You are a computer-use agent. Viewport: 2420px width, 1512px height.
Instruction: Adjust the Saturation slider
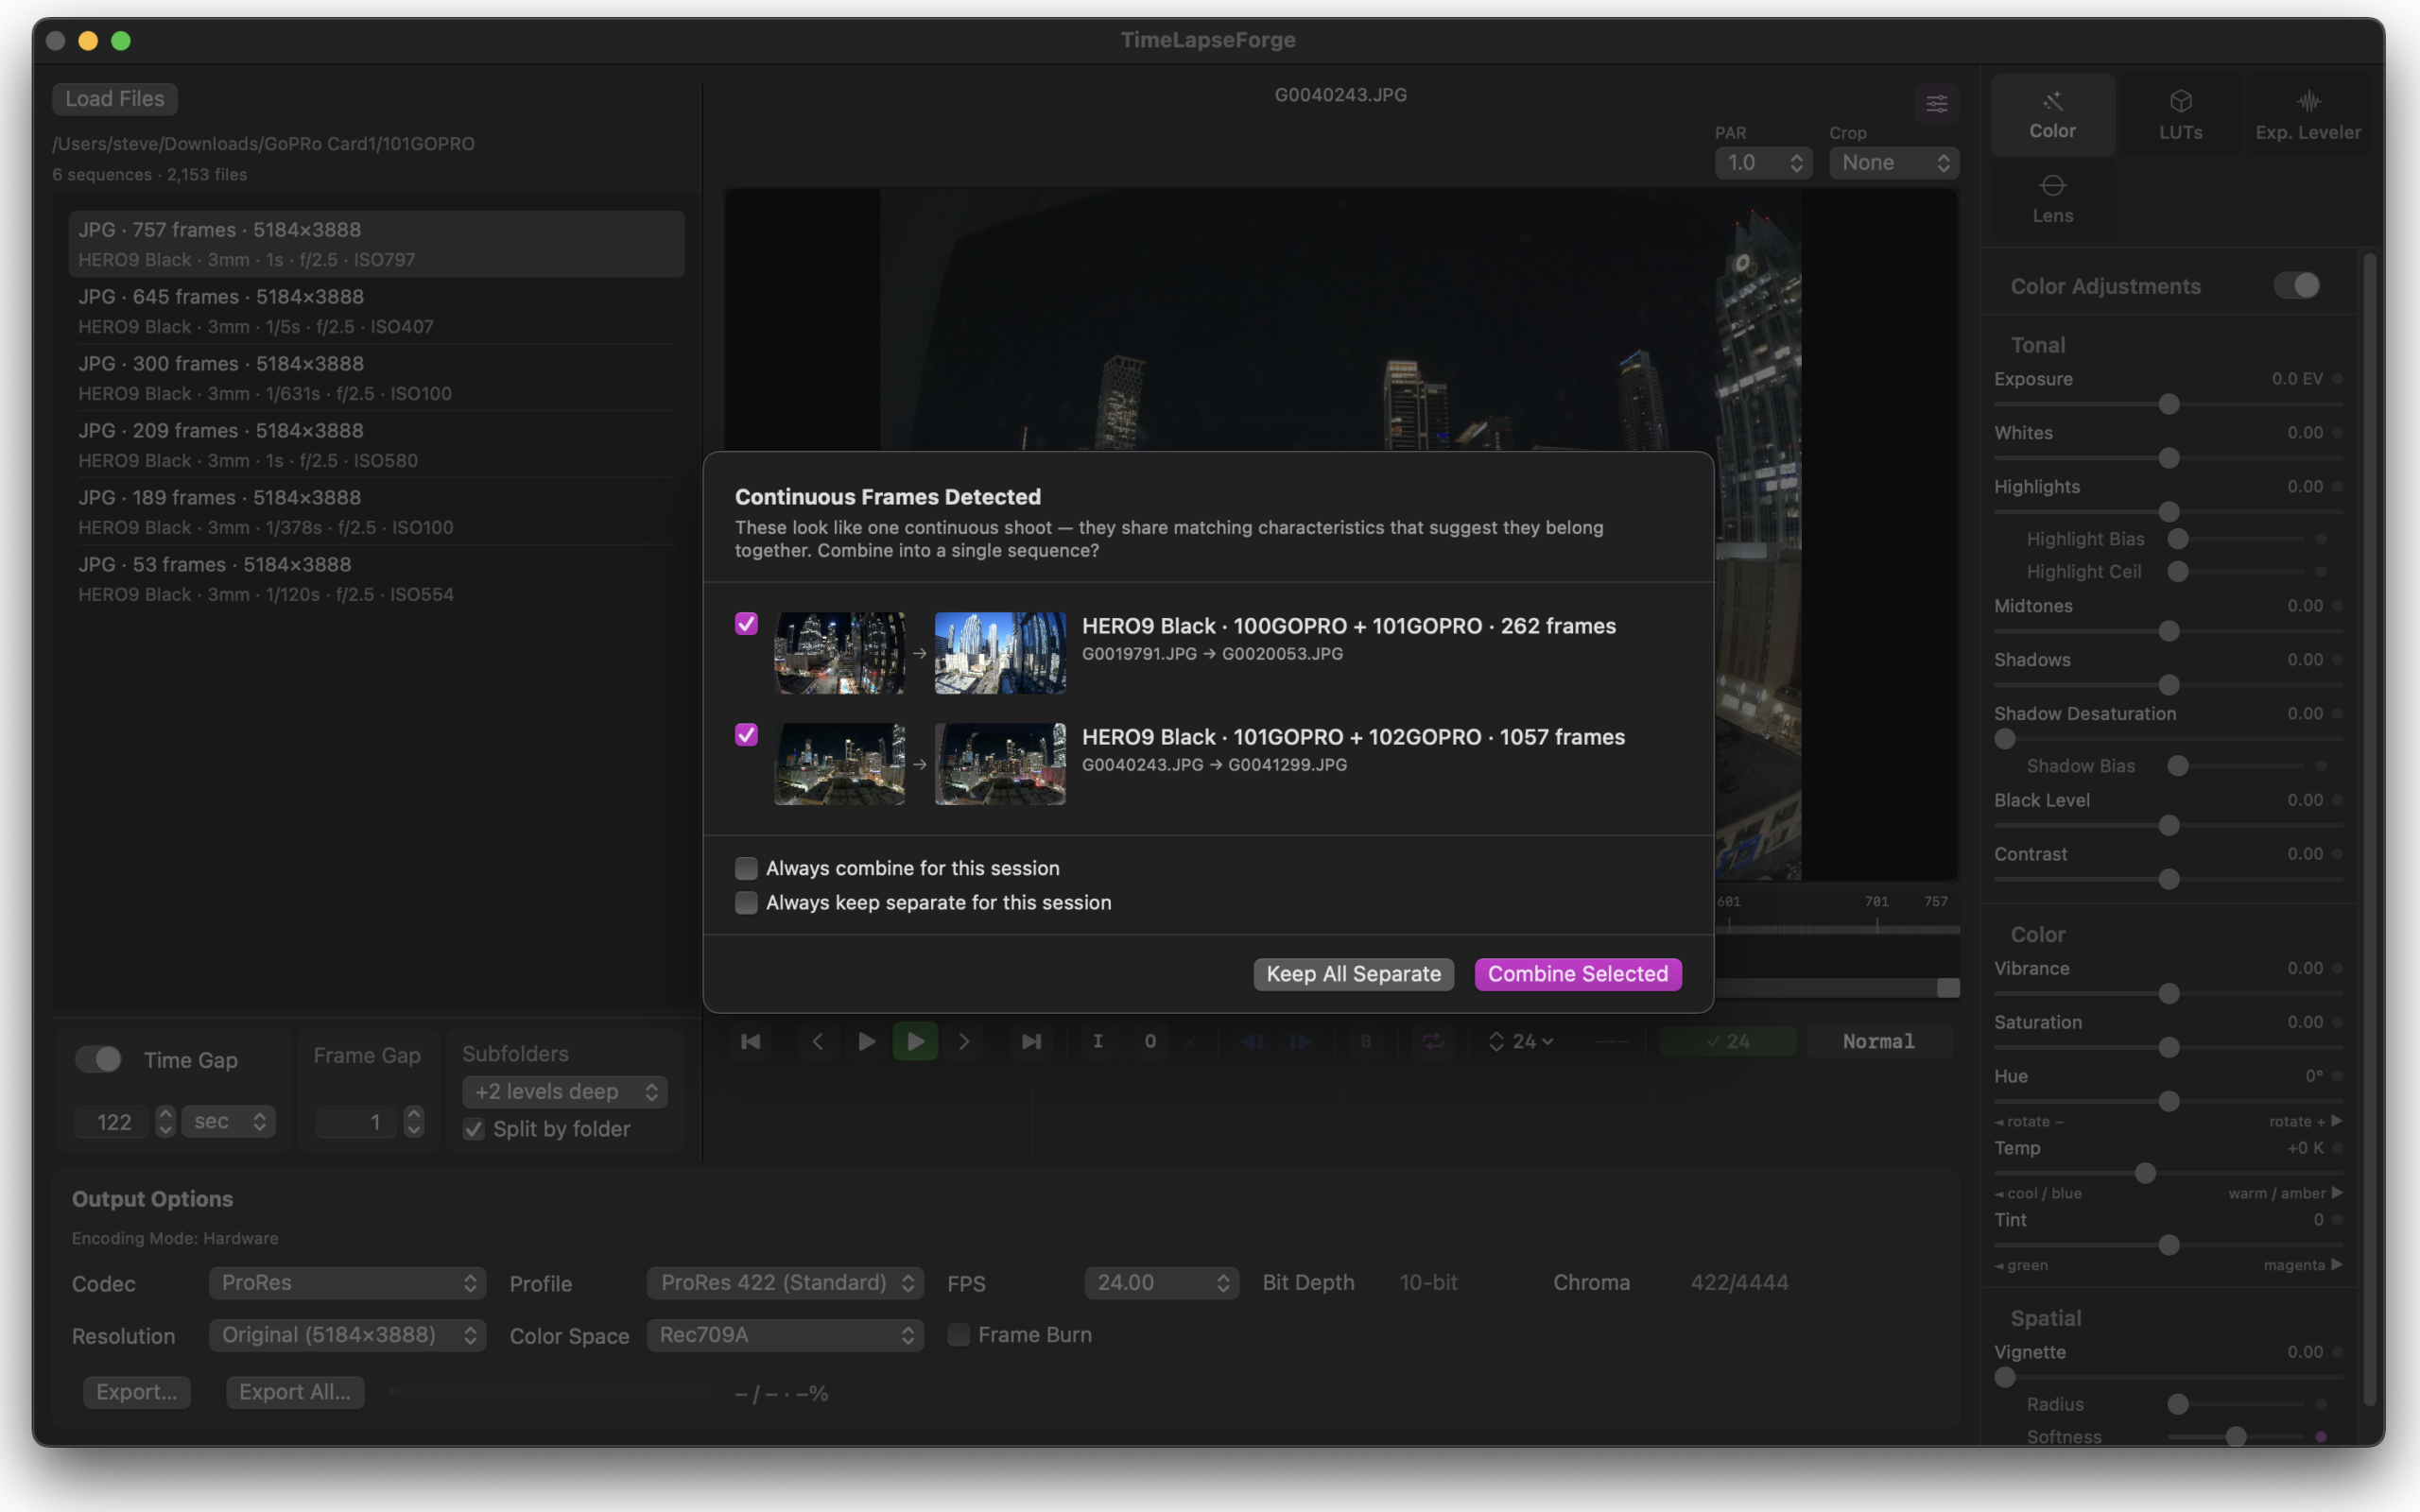tap(2168, 1047)
